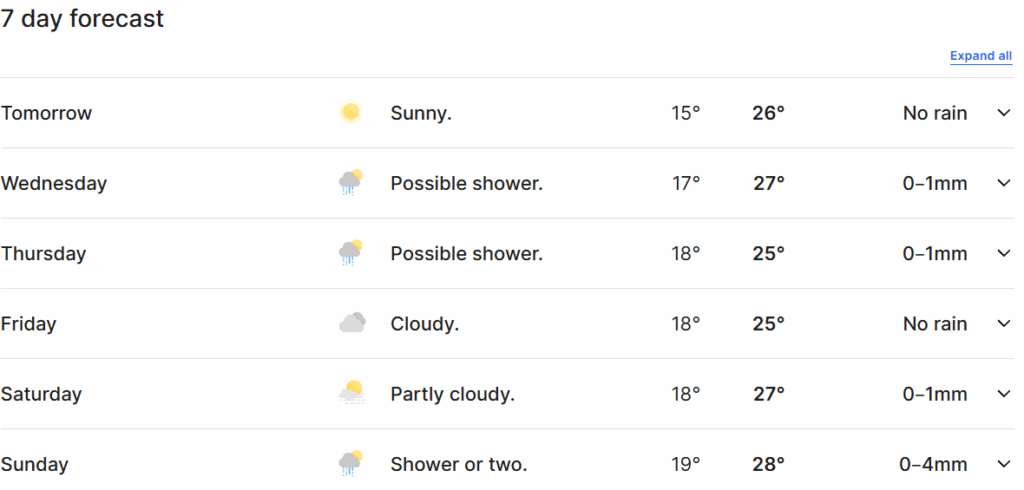Select the Tomorrow day label
1024x490 pixels.
46,113
